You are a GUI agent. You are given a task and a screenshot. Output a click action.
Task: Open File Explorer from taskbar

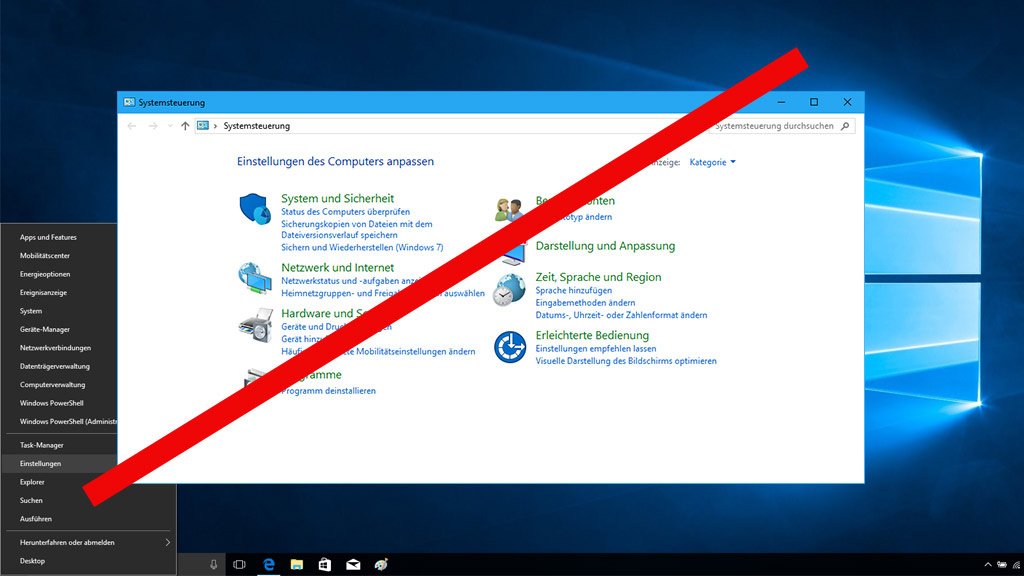pos(296,564)
